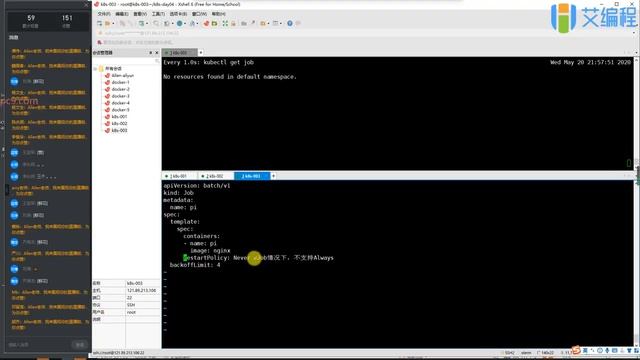The width and height of the screenshot is (640, 360).
Task: Click the port value 22
Action: [x=129, y=298]
